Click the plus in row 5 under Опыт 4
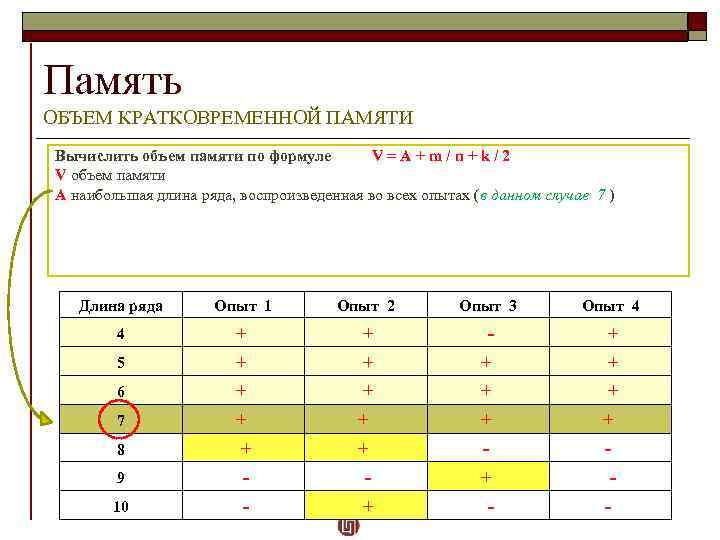This screenshot has height=540, width=720. 613,362
